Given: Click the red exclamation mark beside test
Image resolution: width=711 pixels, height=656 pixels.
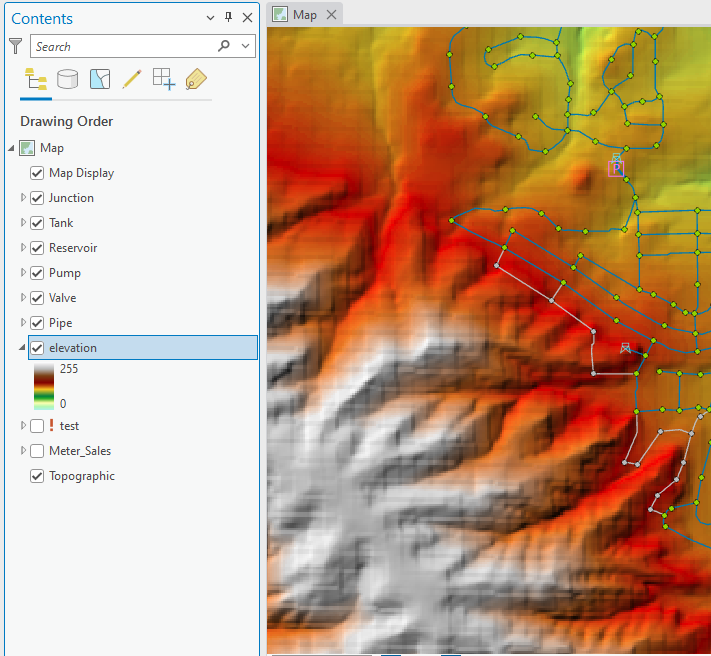Looking at the screenshot, I should point(52,425).
